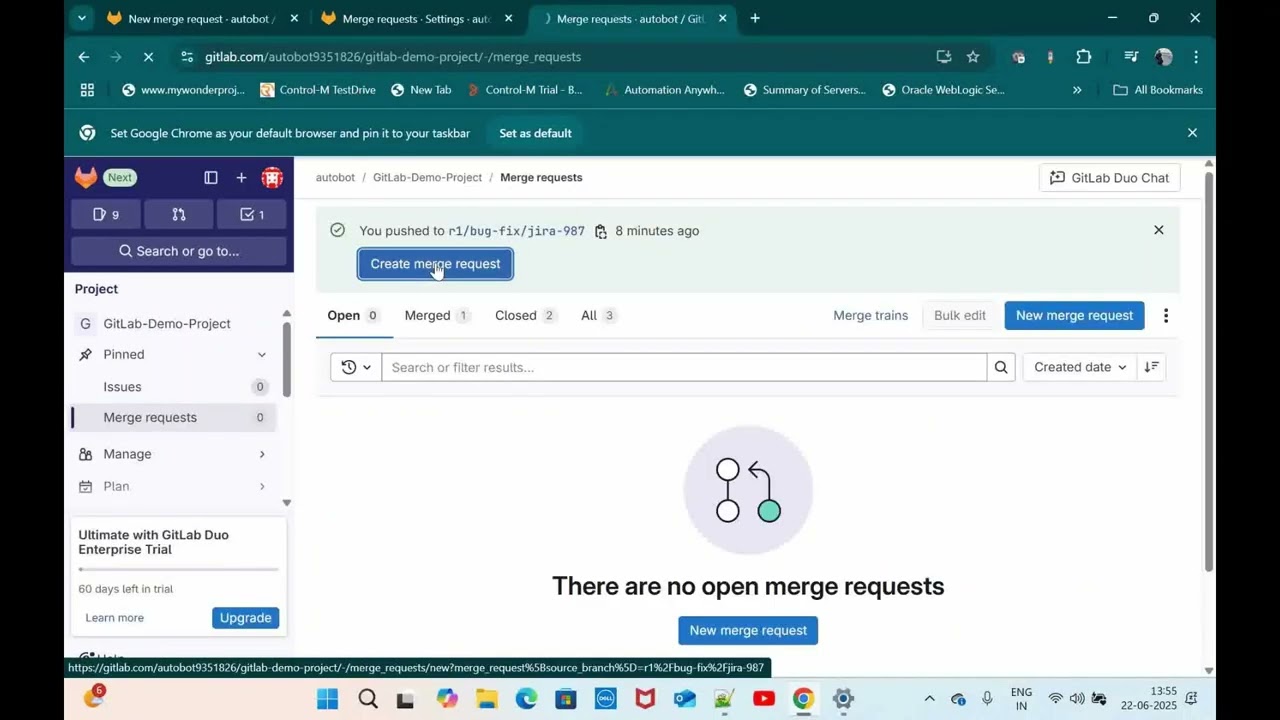Select the Merged tab

(x=437, y=315)
